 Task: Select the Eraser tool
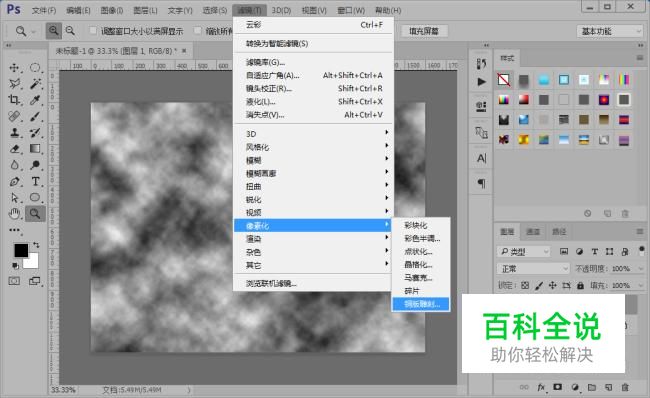click(x=14, y=148)
